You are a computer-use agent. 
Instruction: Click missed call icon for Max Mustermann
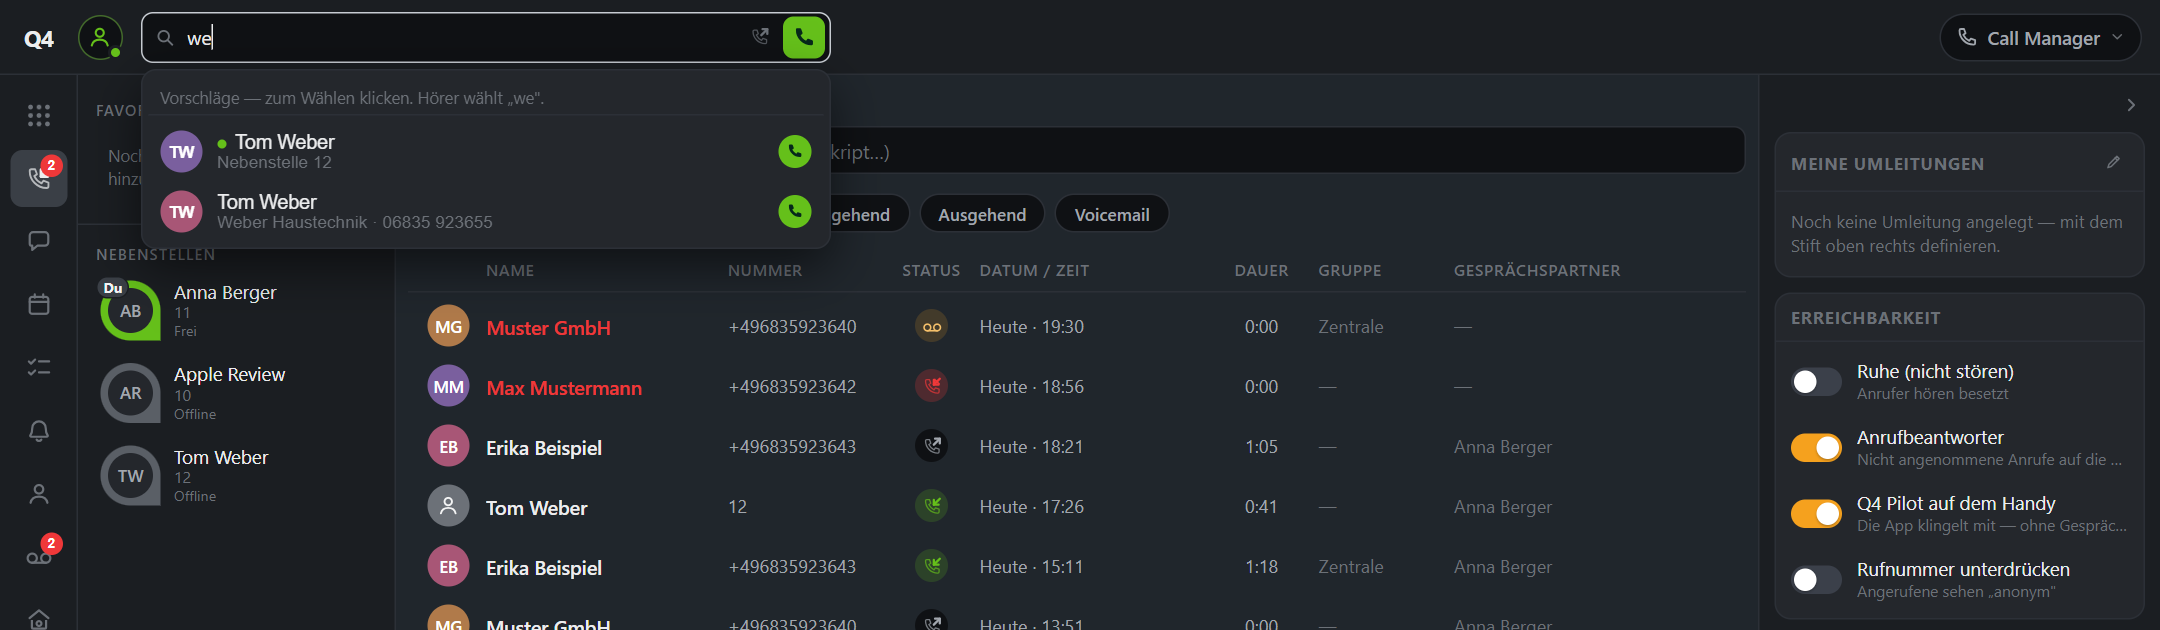point(932,386)
